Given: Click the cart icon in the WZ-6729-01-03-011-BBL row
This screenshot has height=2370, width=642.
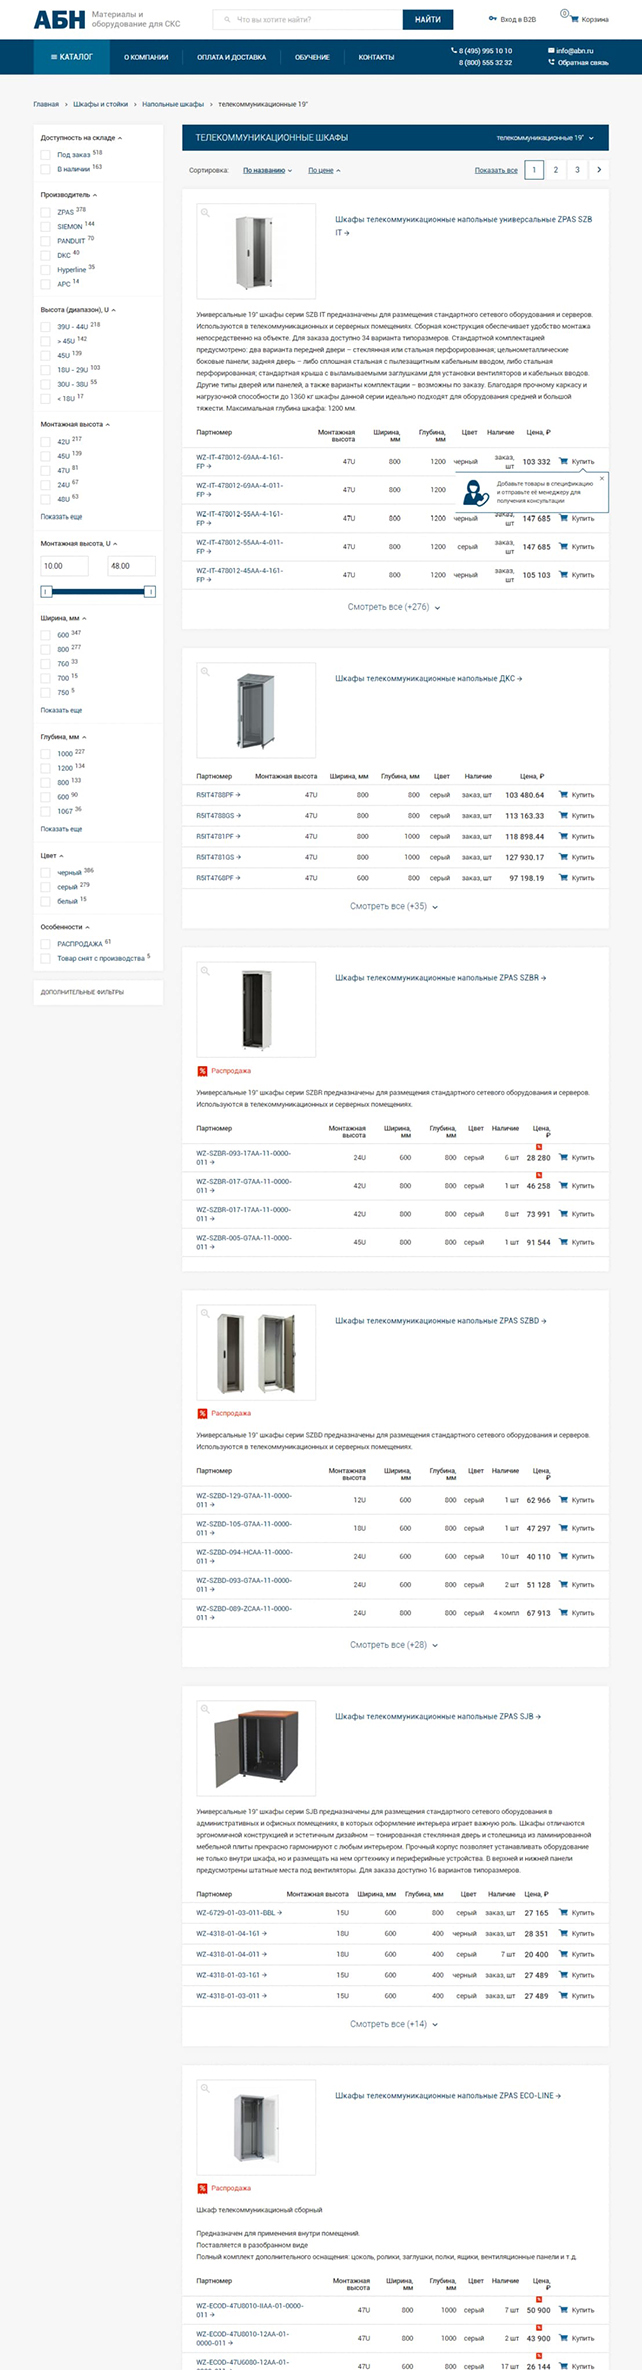Looking at the screenshot, I should 563,1912.
